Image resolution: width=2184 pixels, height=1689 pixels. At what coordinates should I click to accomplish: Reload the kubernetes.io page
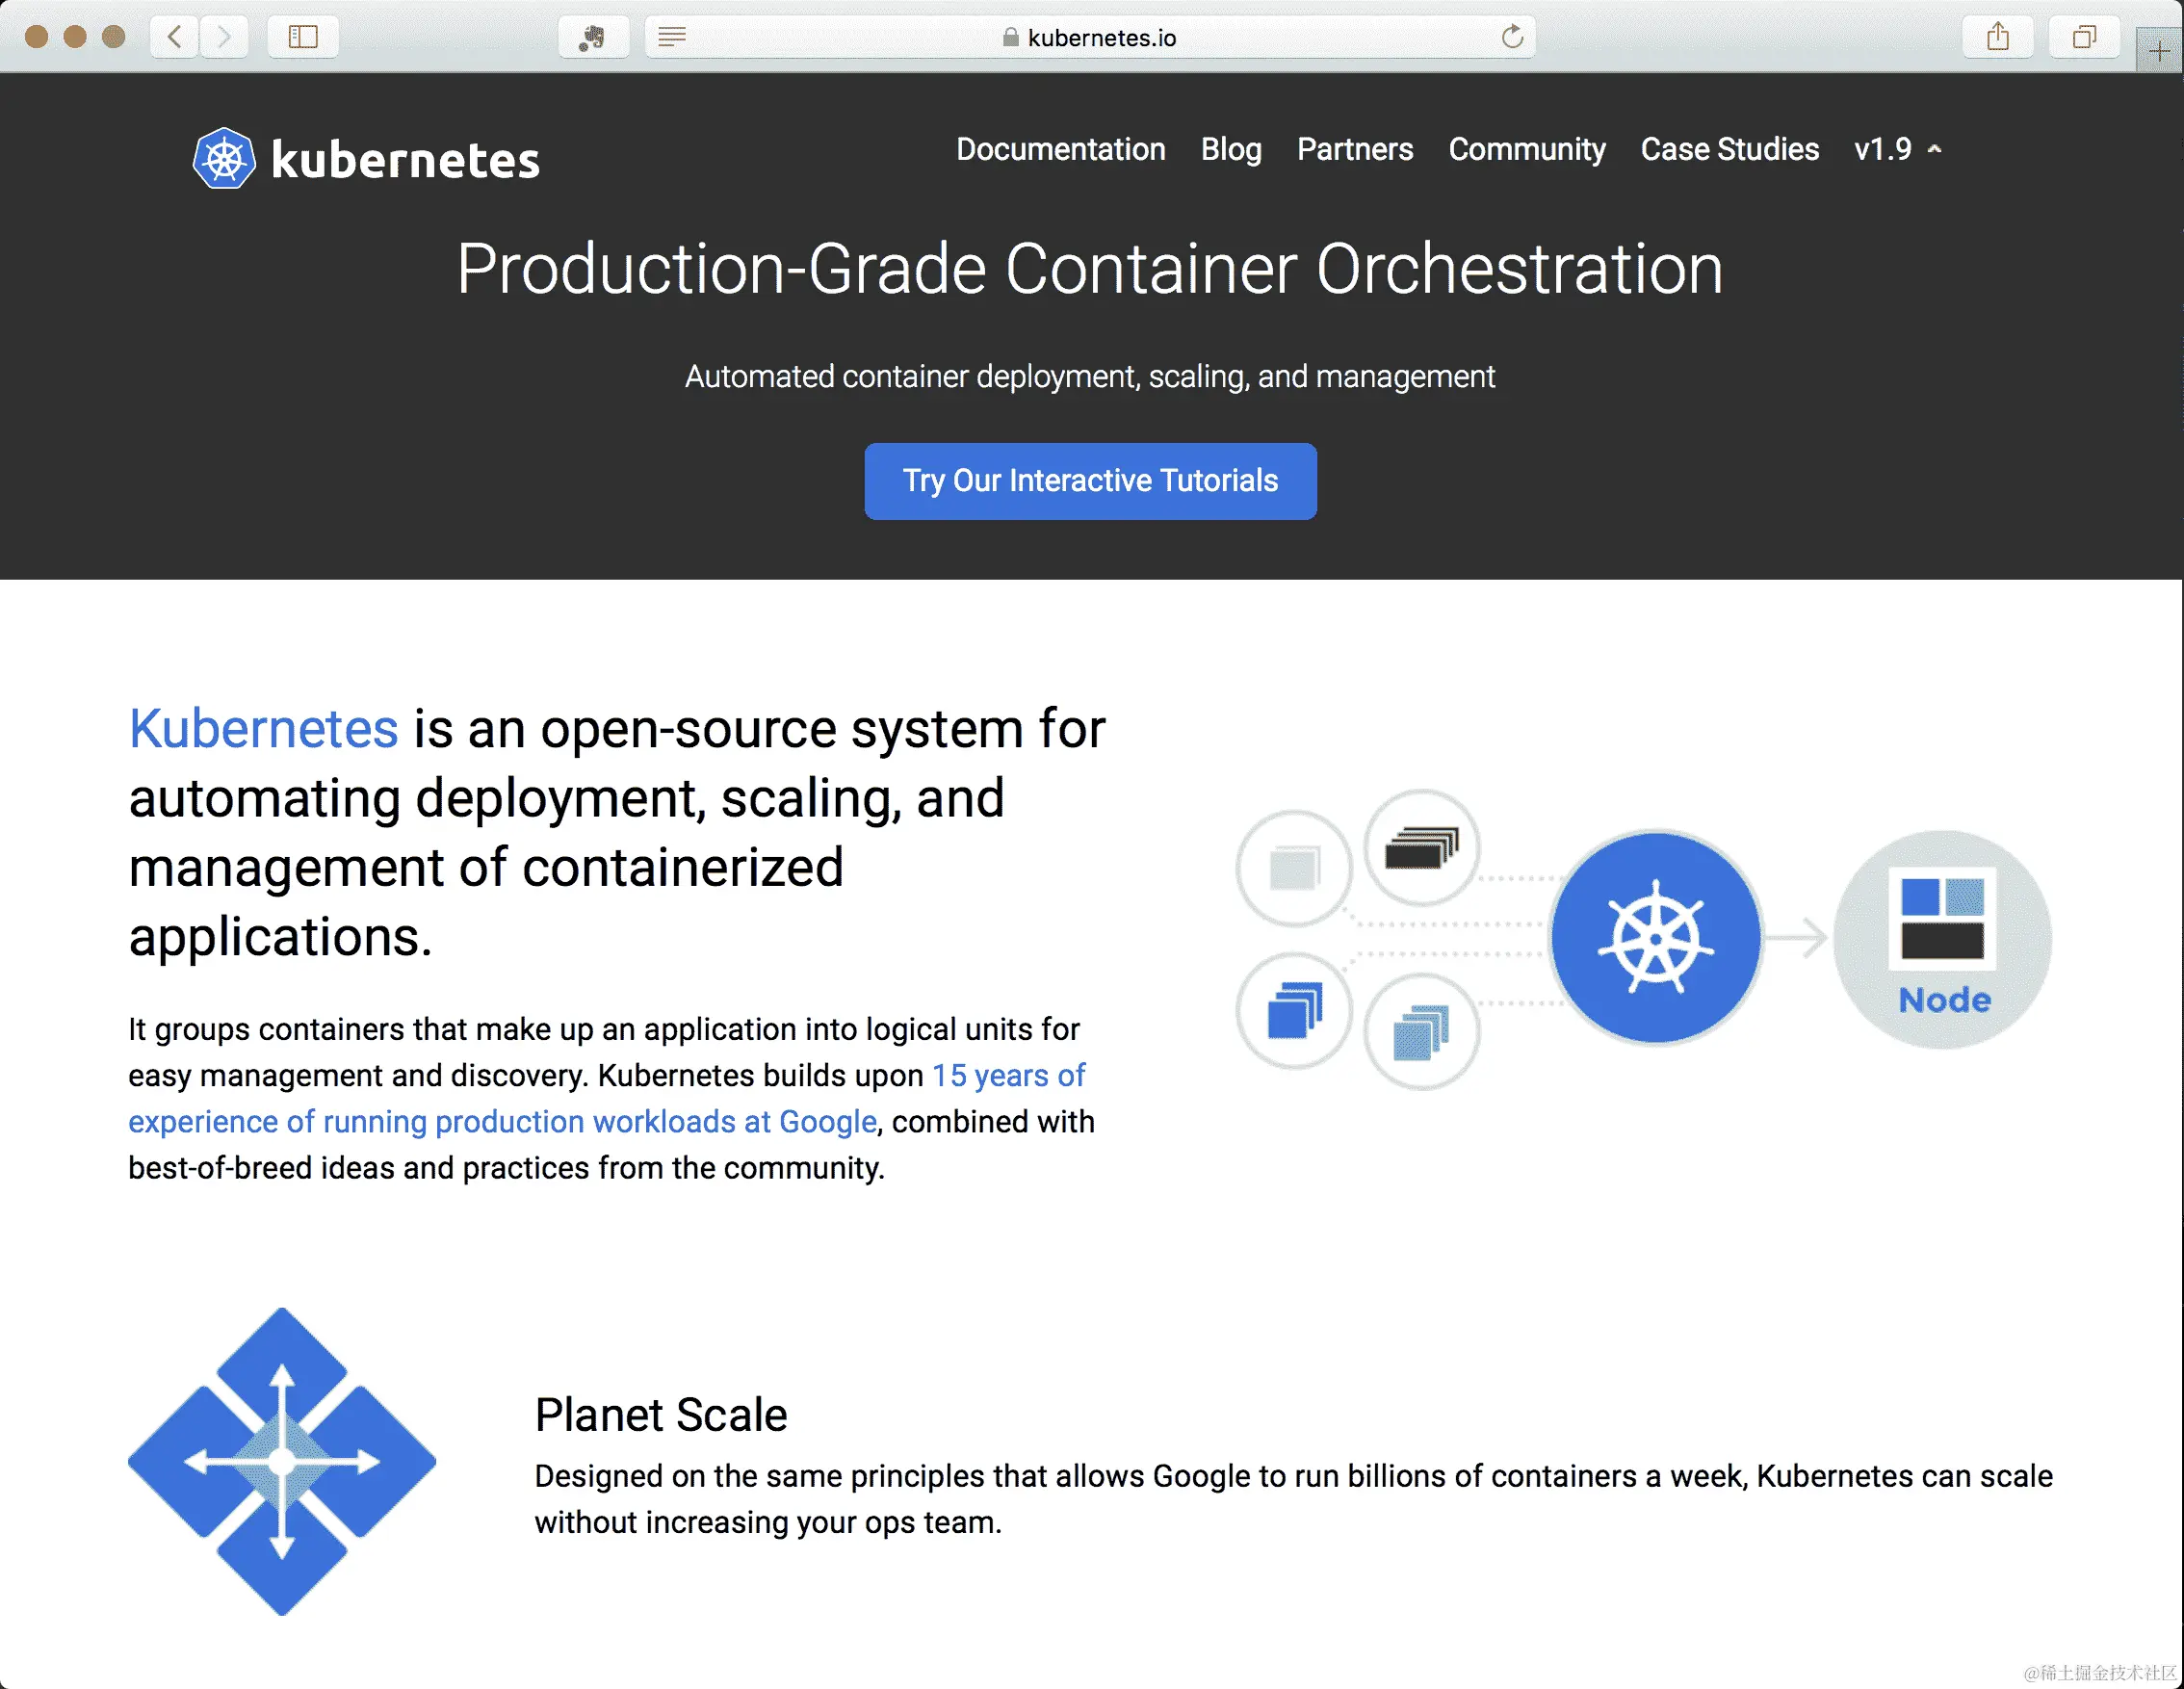coord(1512,37)
